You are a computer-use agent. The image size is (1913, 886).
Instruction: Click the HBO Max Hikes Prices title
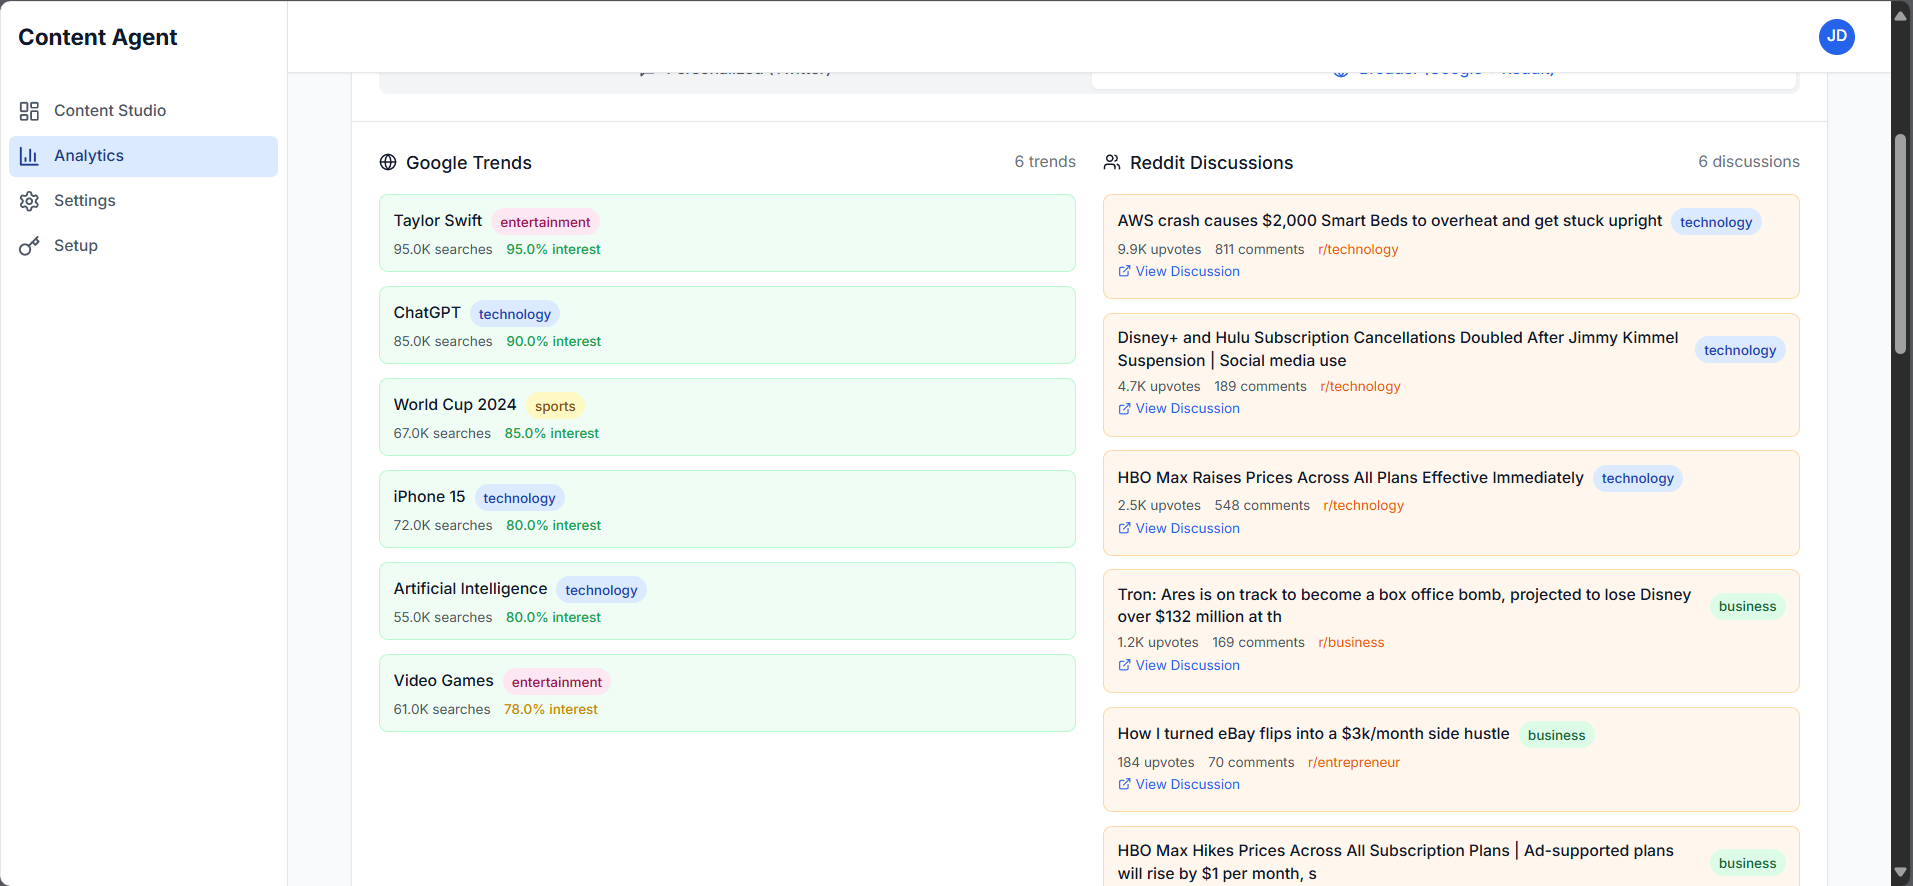[1395, 862]
